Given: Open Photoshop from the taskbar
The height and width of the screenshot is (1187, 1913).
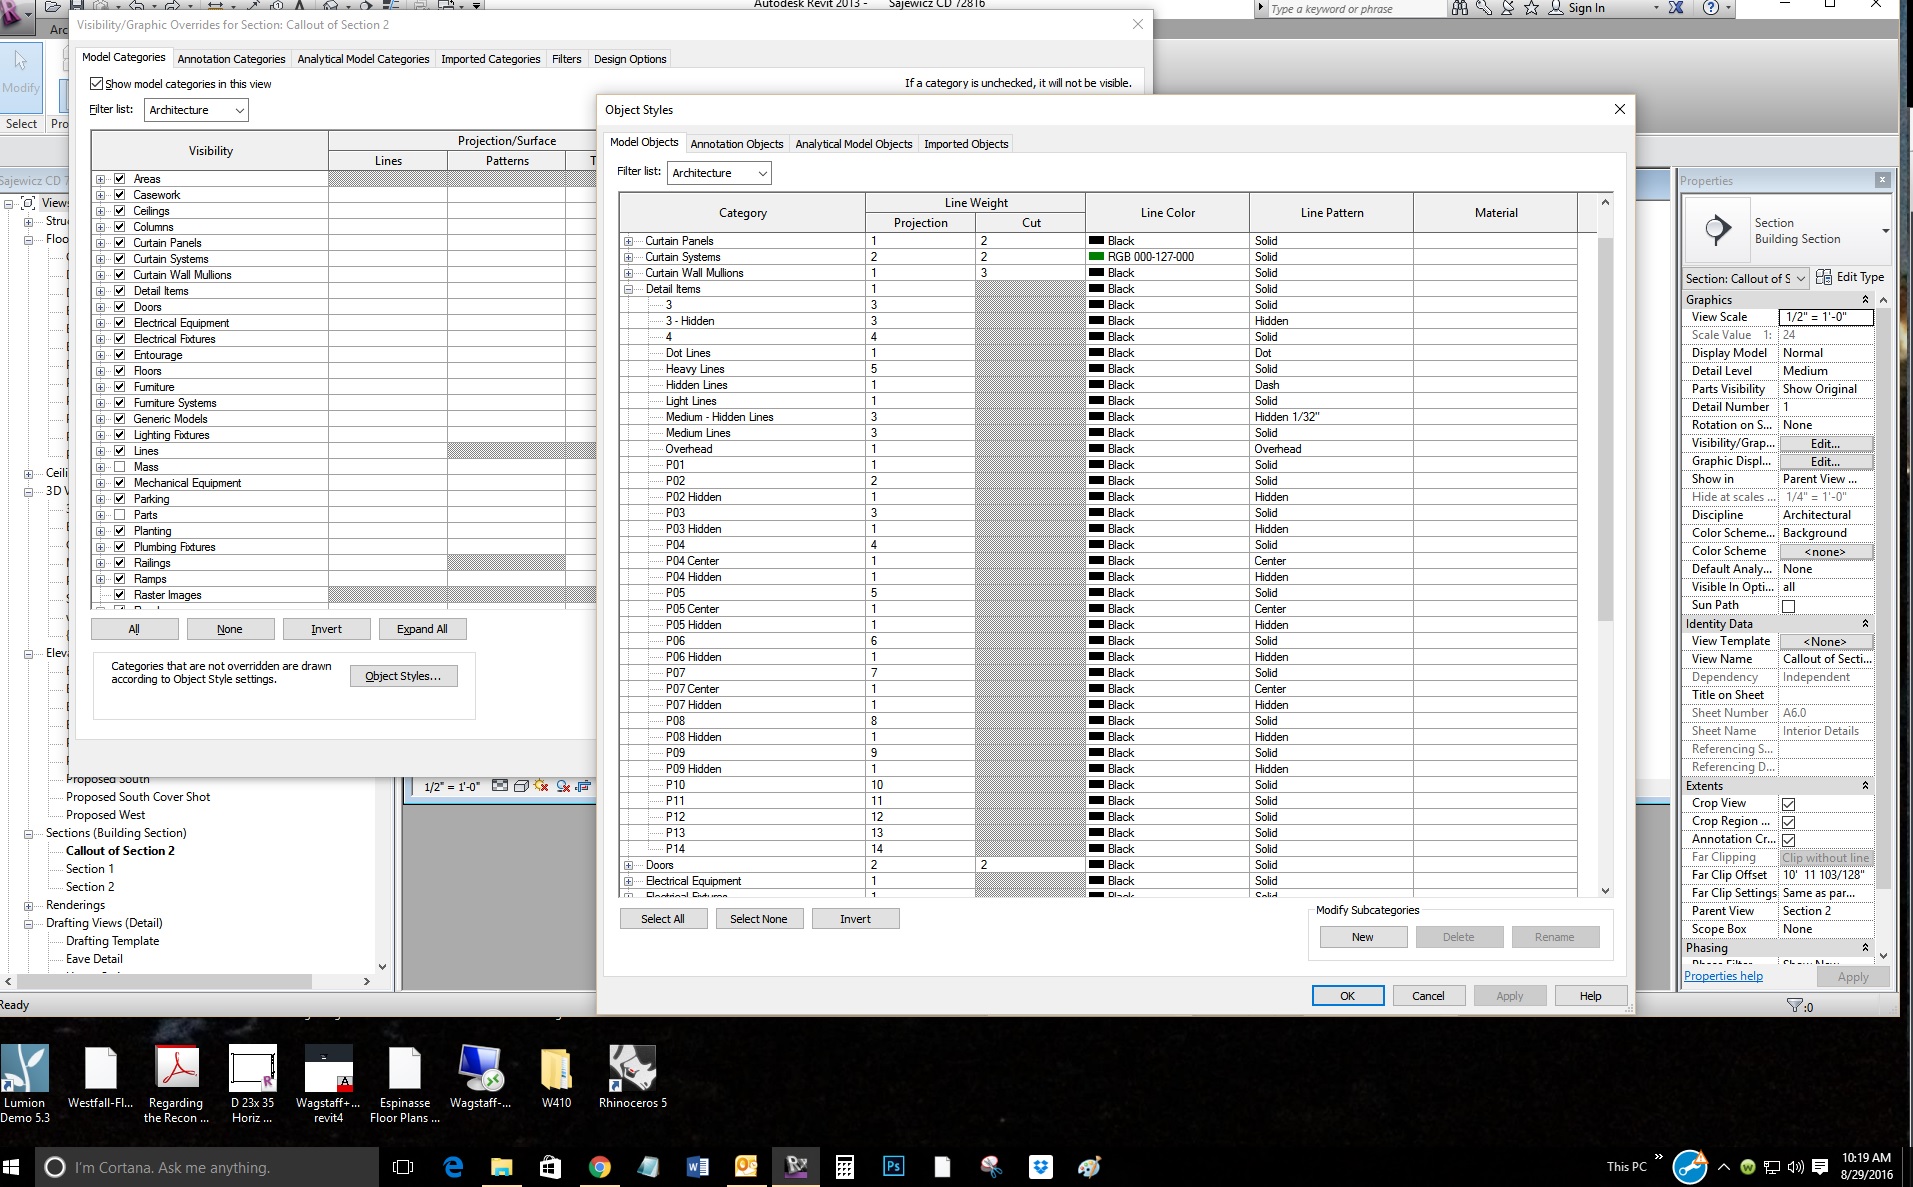Looking at the screenshot, I should click(x=893, y=1166).
